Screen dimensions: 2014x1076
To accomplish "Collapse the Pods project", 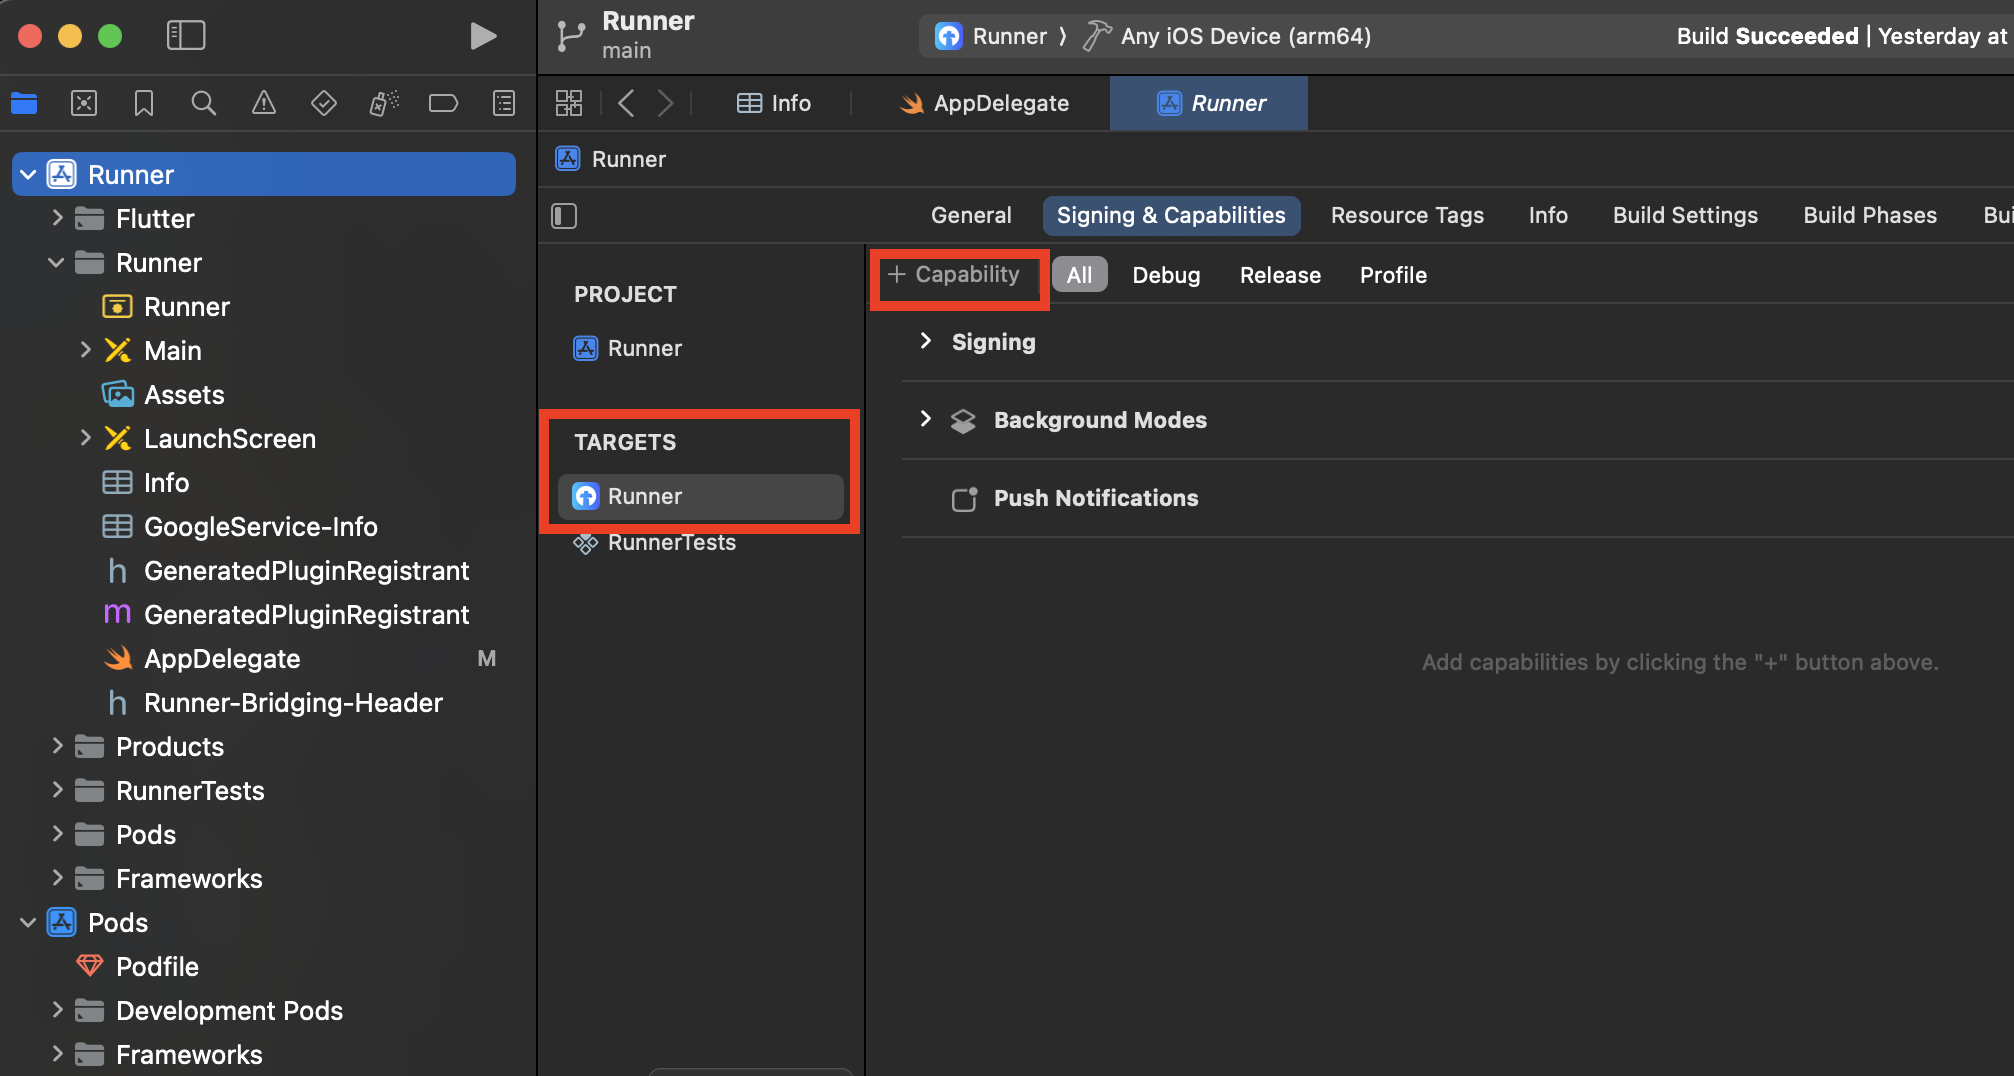I will (x=28, y=923).
